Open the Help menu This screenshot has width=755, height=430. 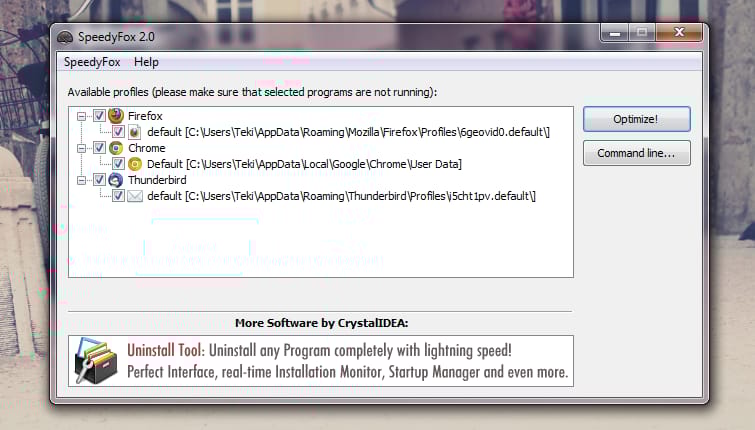point(146,62)
